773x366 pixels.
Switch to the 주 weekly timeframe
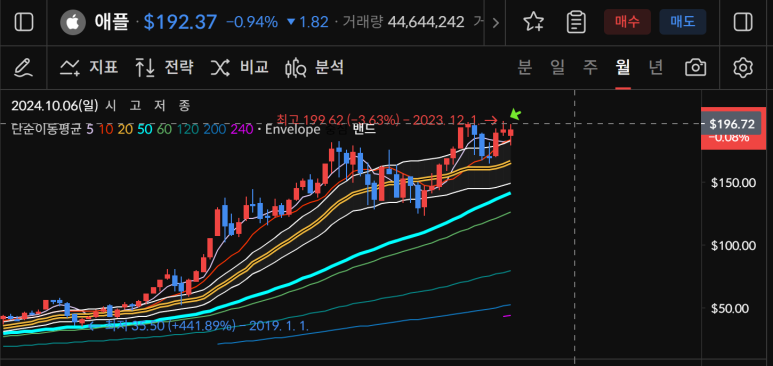[590, 67]
